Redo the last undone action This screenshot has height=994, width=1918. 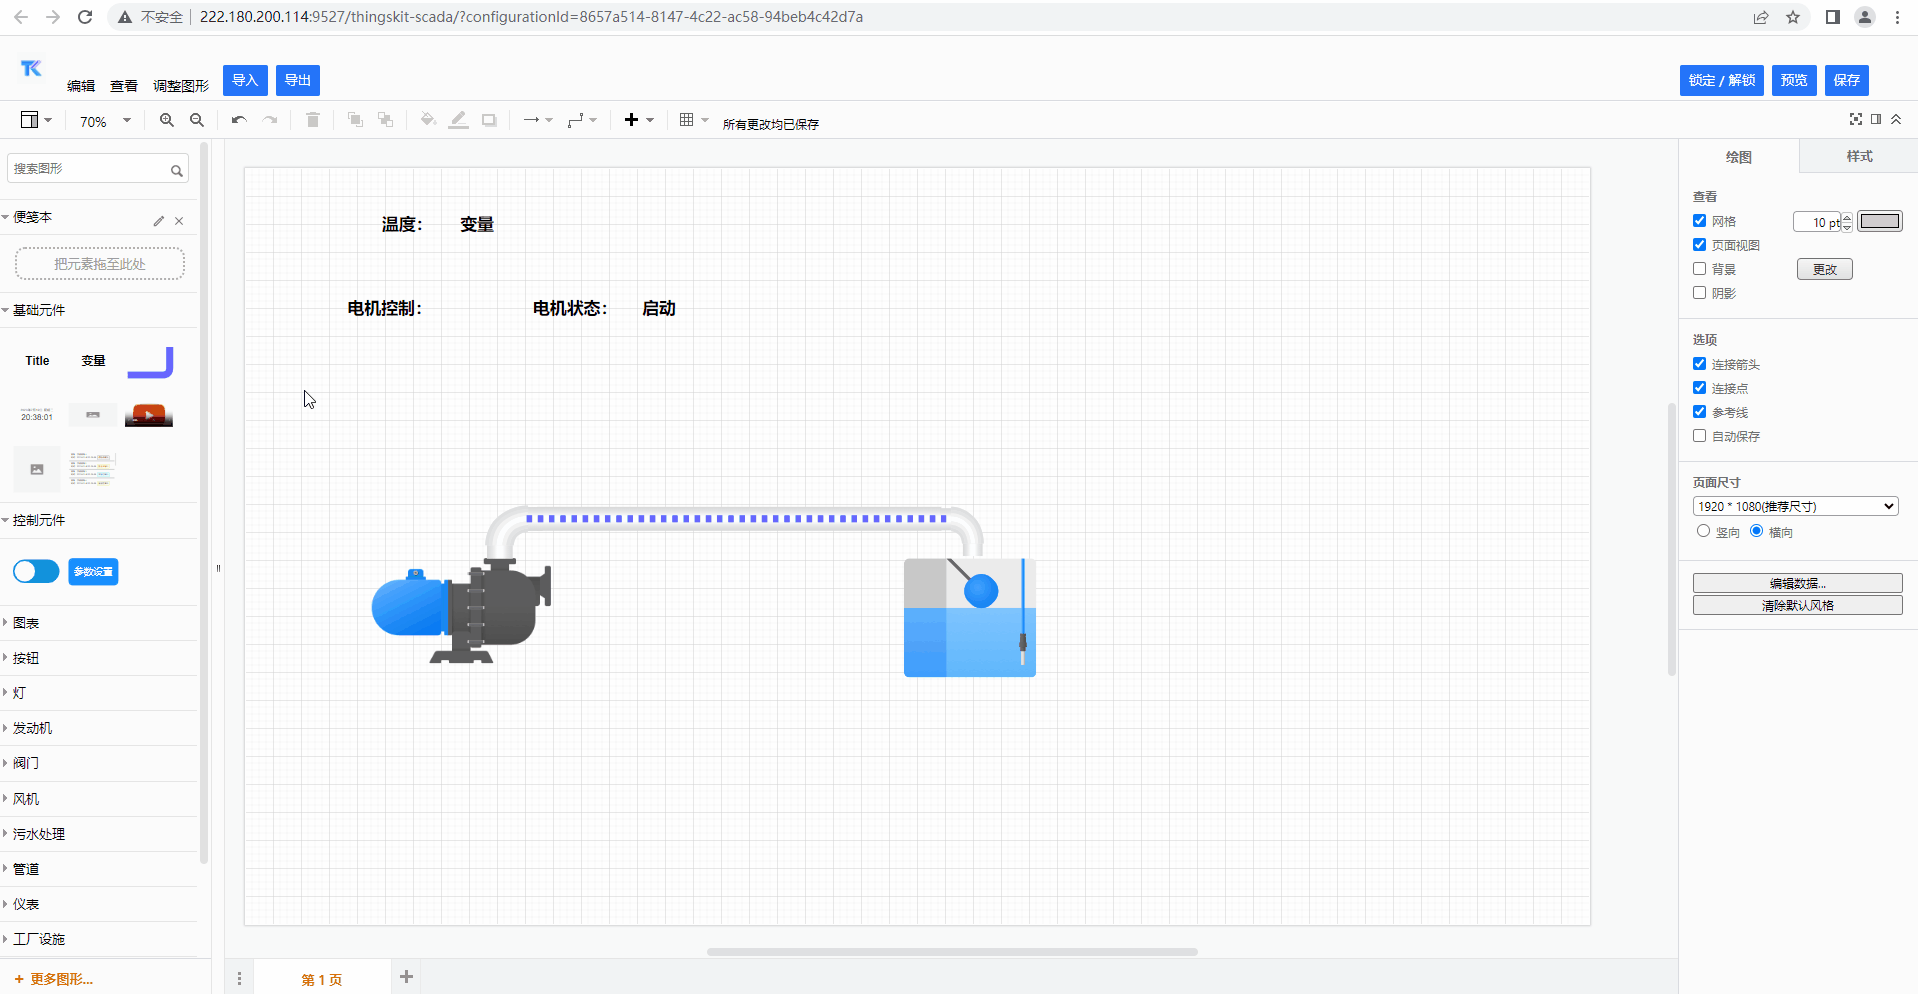[270, 120]
